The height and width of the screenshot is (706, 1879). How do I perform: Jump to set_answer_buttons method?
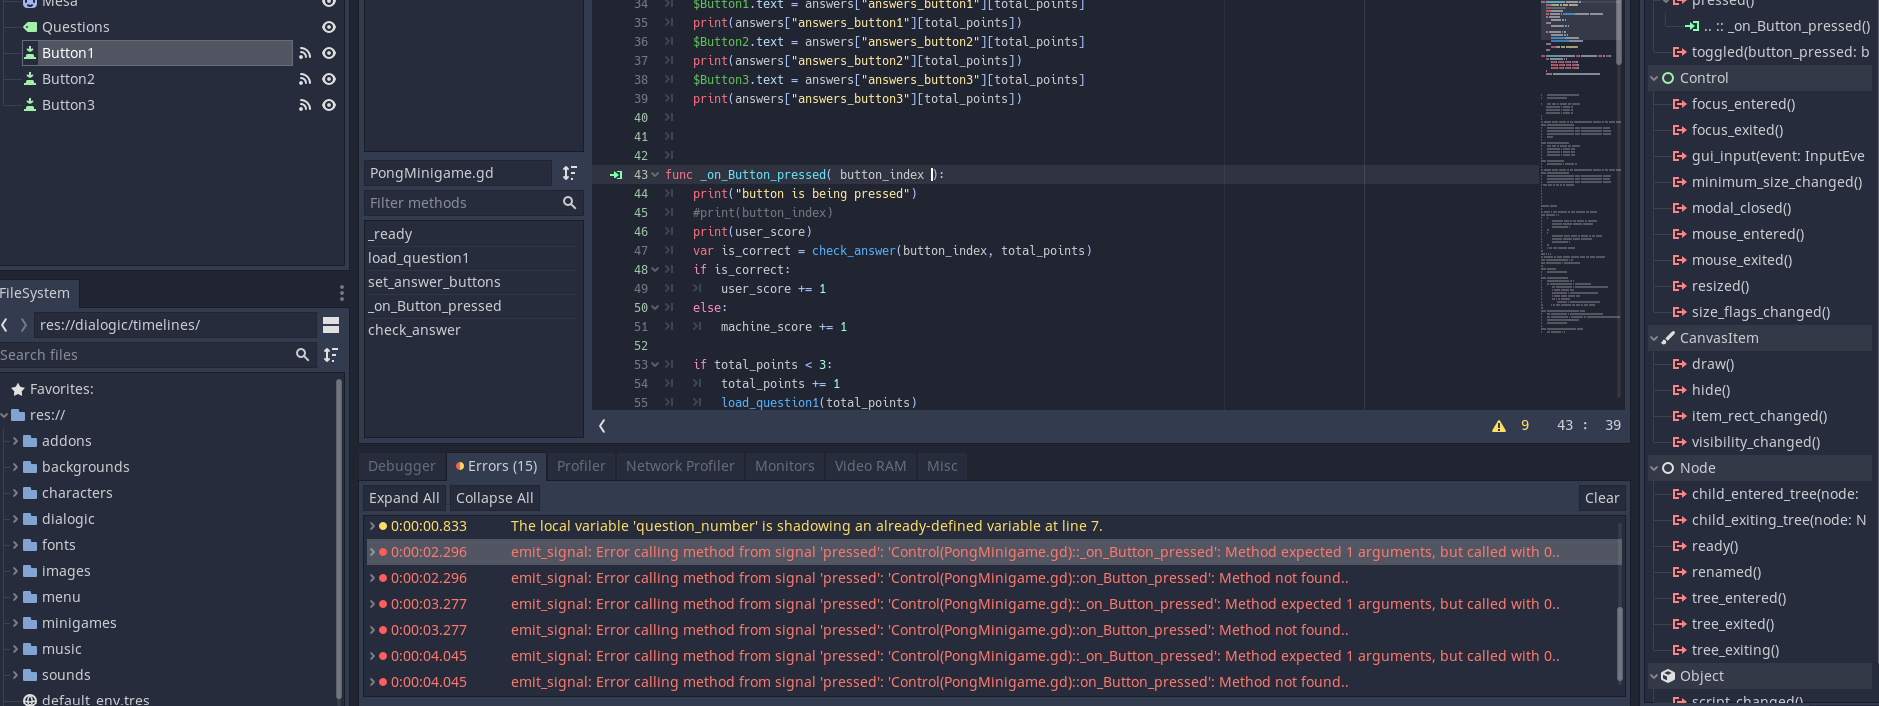coord(472,282)
